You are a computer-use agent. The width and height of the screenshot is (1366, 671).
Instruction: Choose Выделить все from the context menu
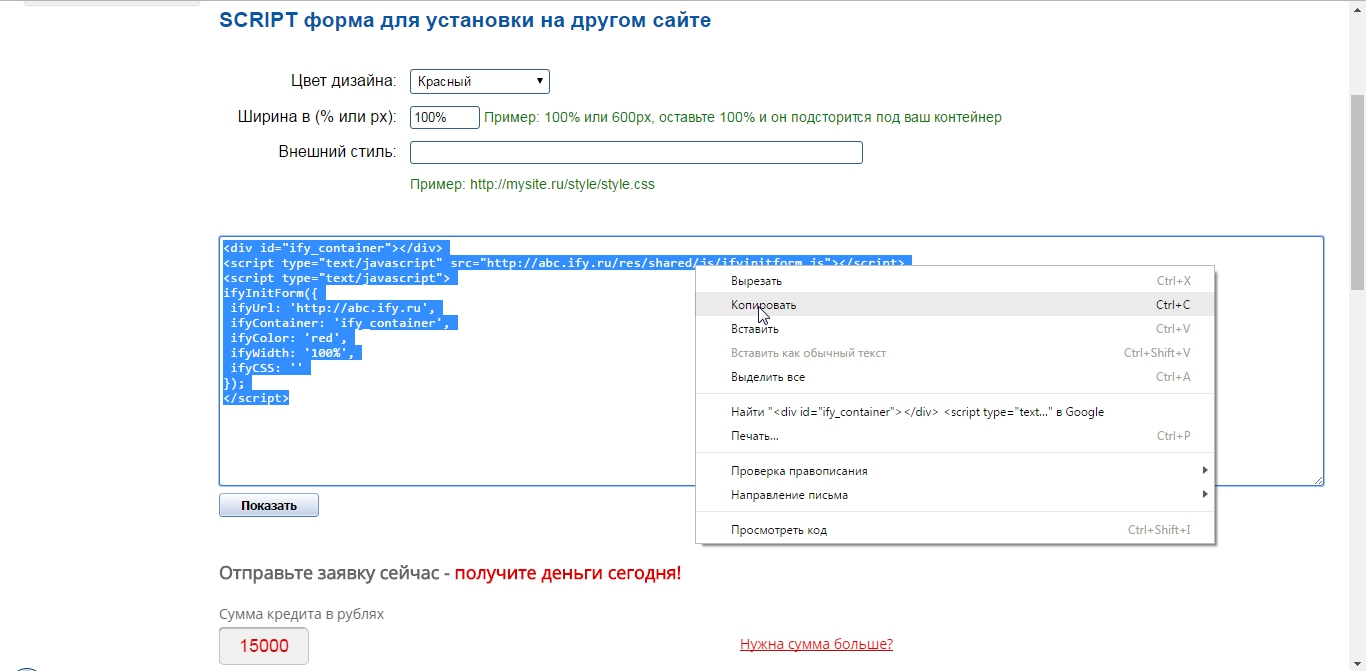pyautogui.click(x=955, y=377)
